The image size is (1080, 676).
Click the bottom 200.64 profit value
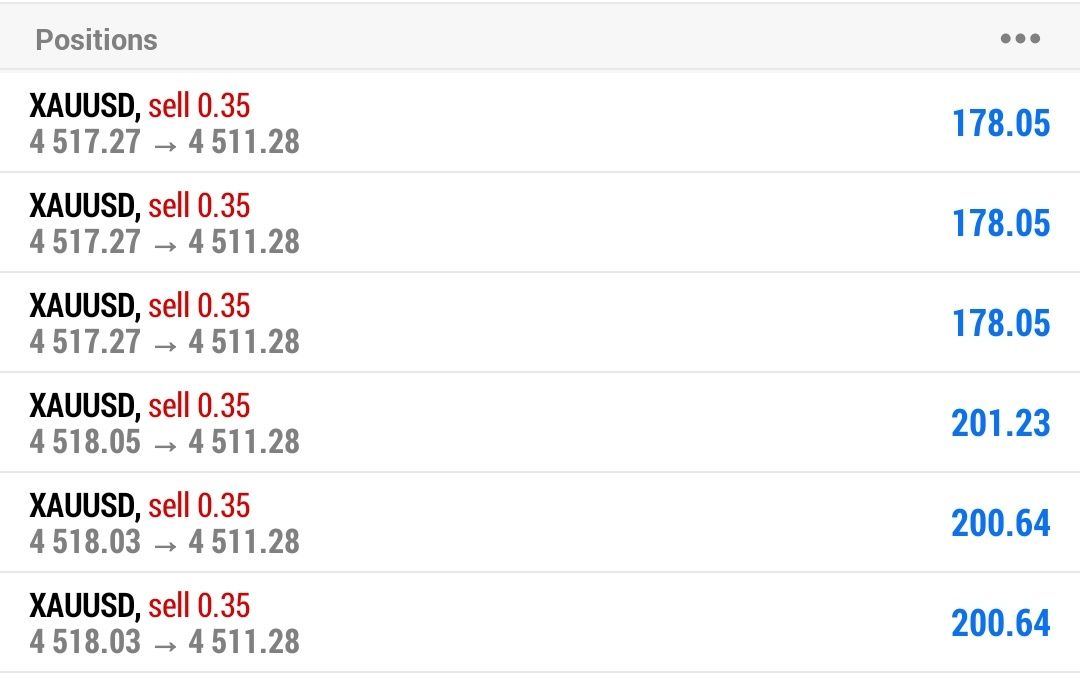click(1001, 623)
